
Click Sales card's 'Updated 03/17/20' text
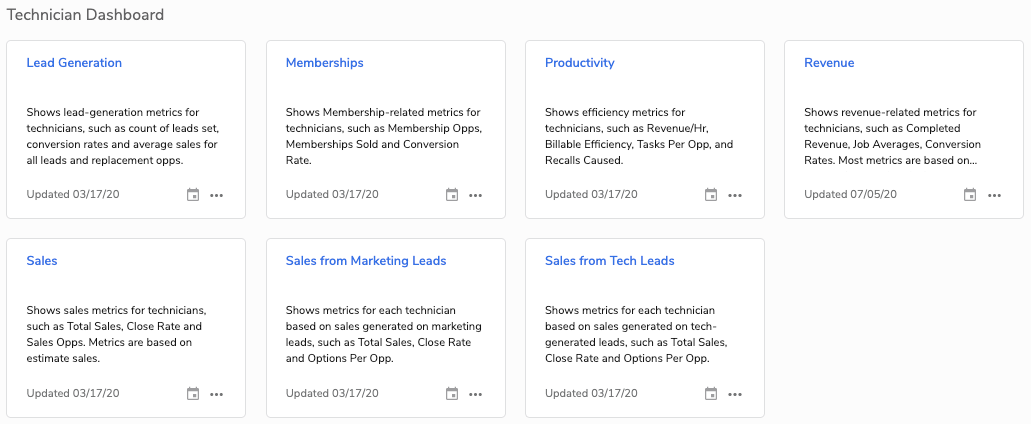coord(73,393)
